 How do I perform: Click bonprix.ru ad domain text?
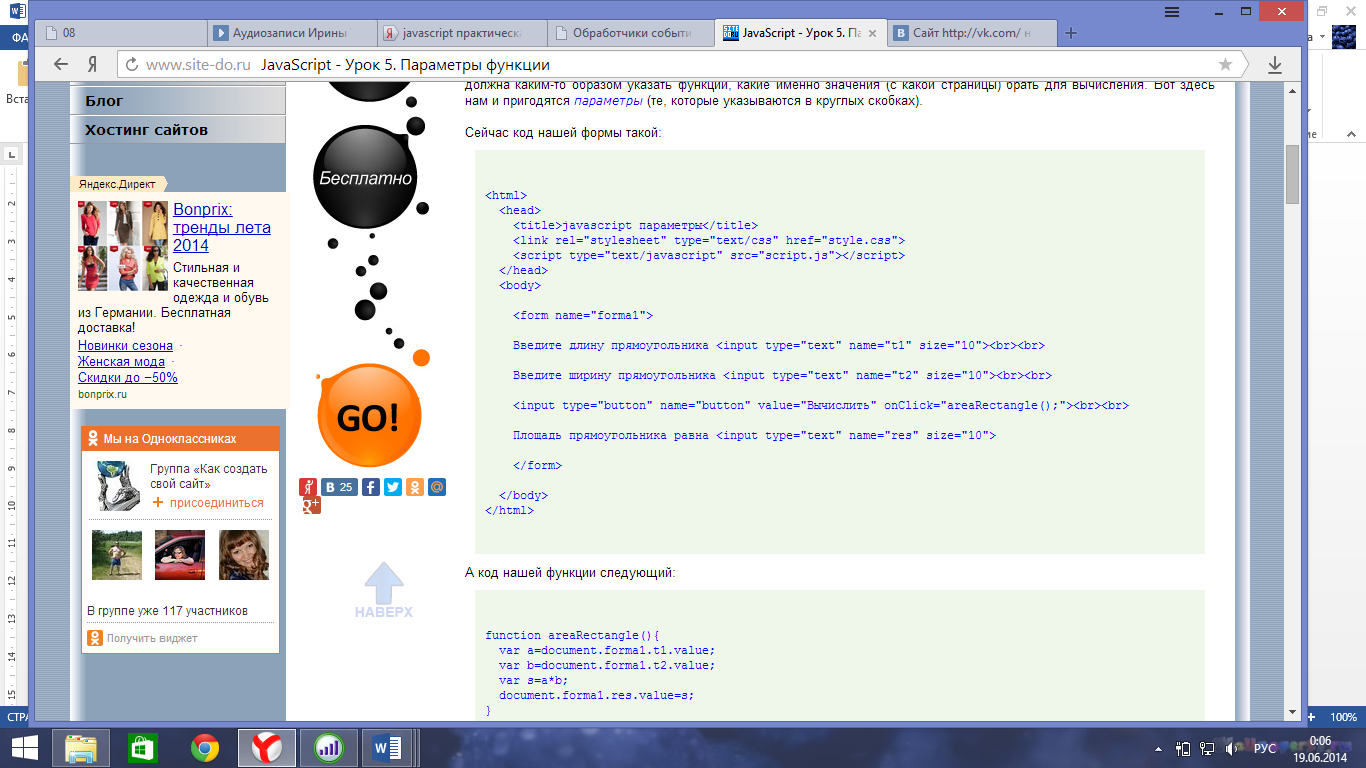103,394
